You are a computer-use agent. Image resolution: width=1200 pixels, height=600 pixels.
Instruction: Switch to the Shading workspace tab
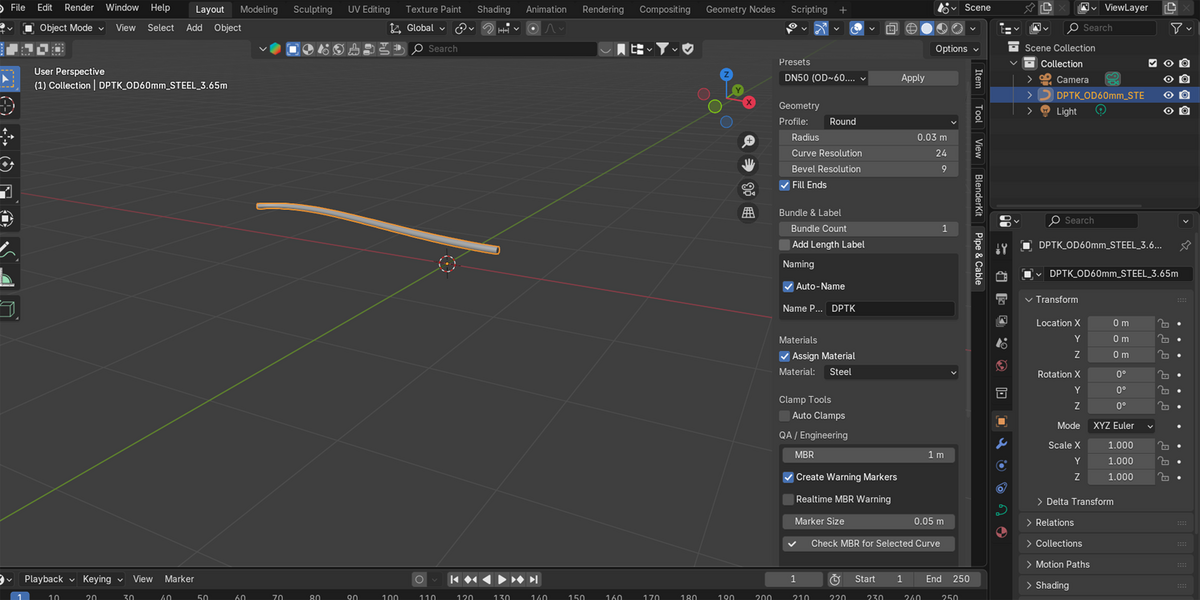(x=494, y=9)
